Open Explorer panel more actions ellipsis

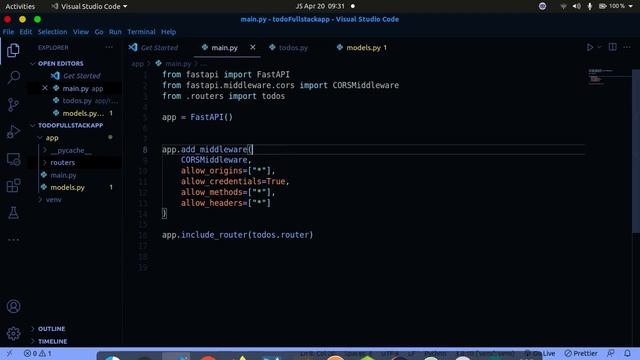(109, 47)
